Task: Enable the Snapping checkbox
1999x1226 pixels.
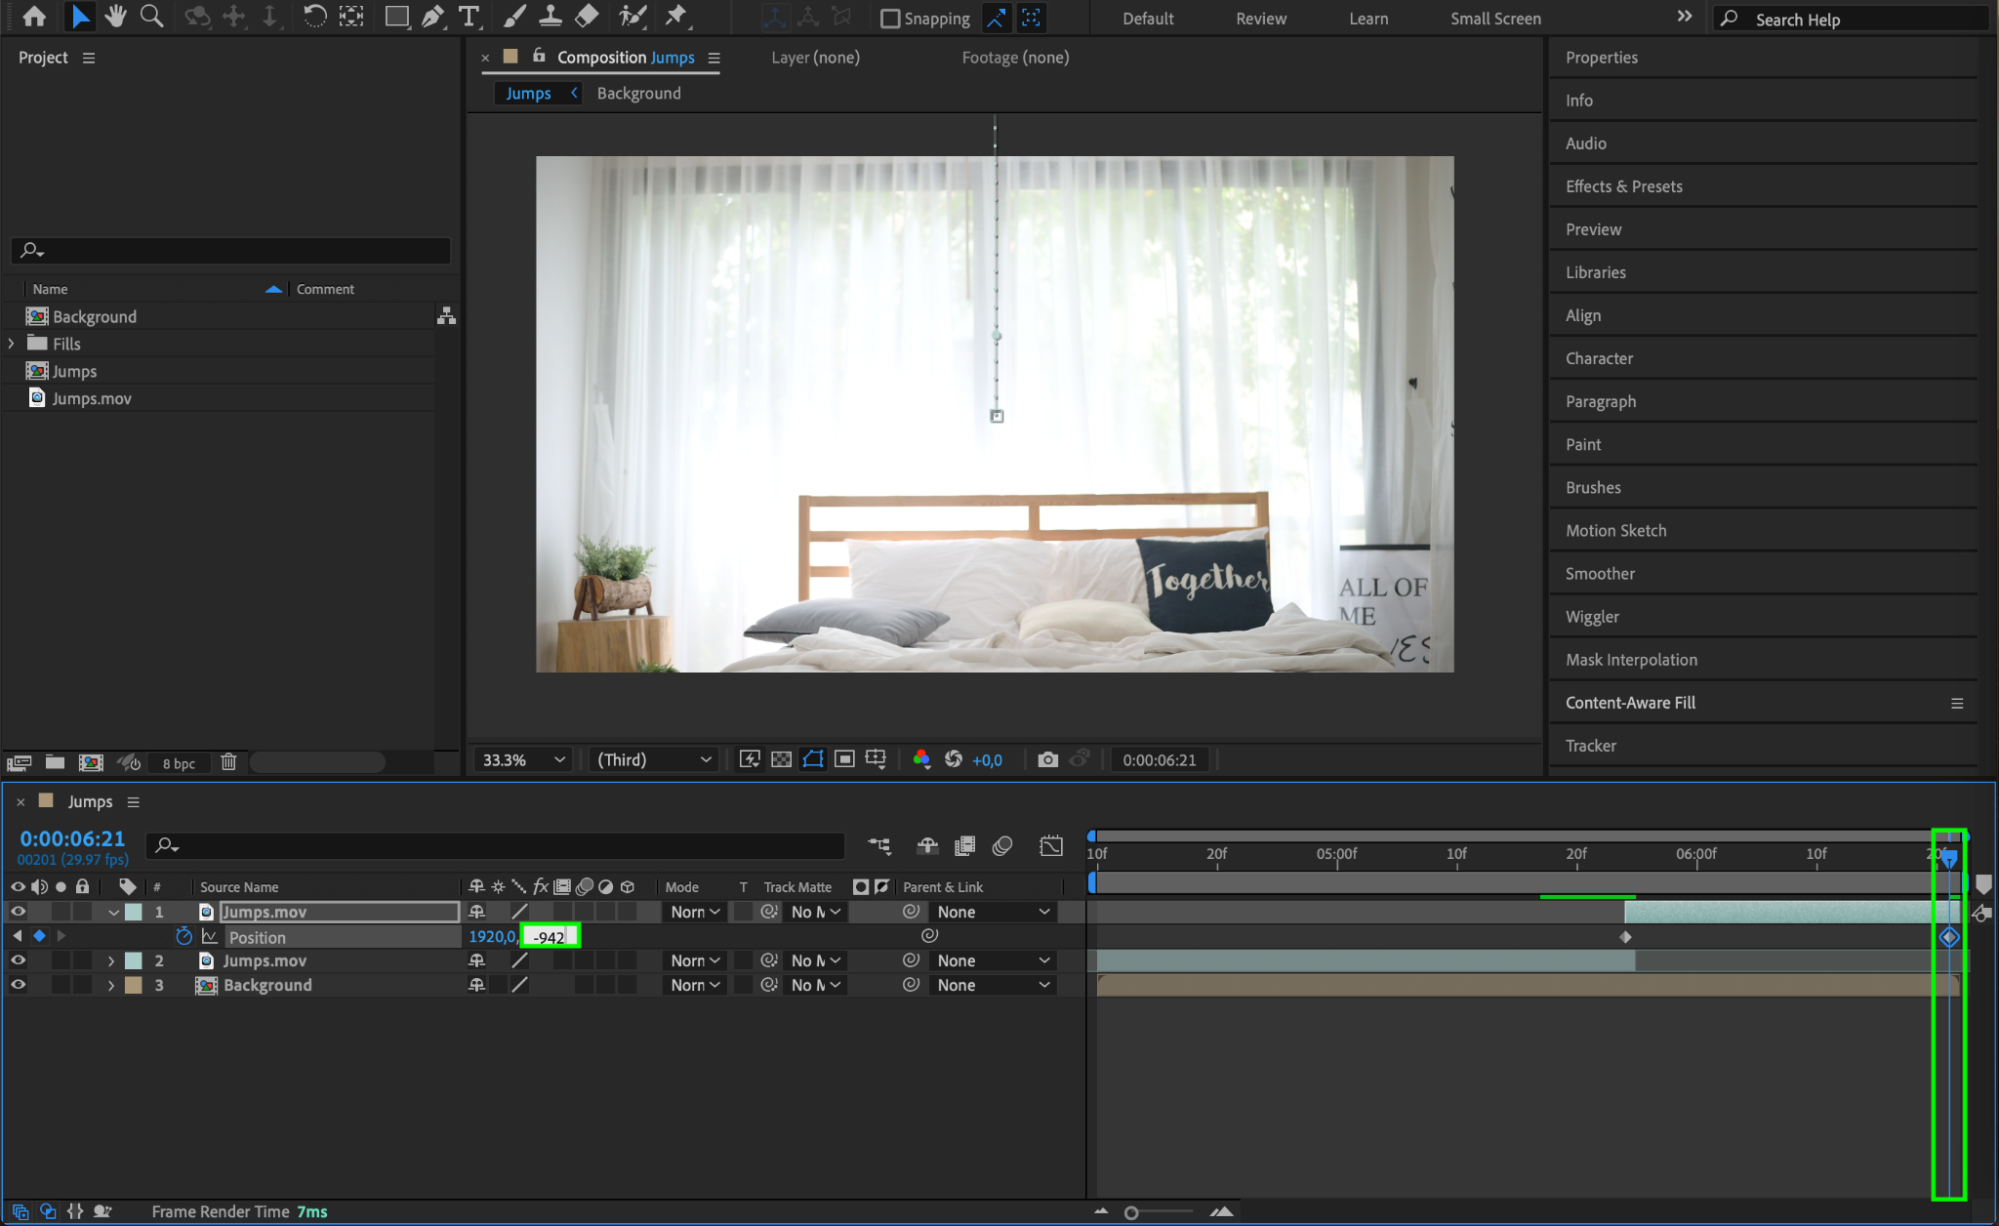Action: point(889,18)
